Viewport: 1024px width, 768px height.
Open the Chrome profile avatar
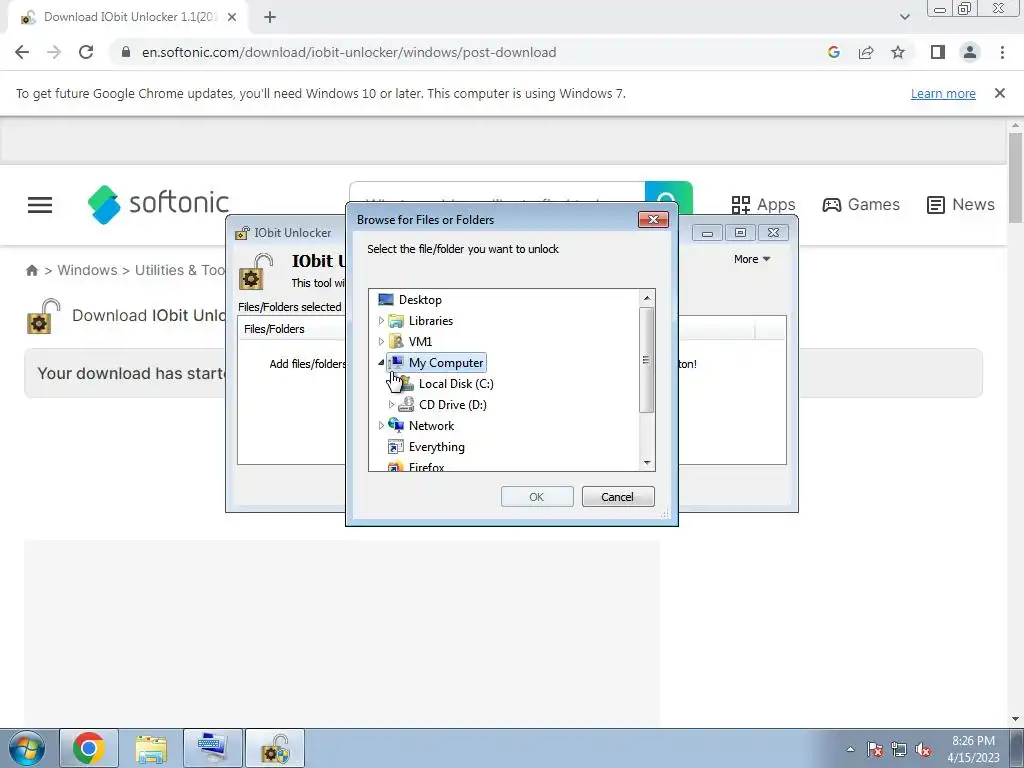[x=970, y=52]
